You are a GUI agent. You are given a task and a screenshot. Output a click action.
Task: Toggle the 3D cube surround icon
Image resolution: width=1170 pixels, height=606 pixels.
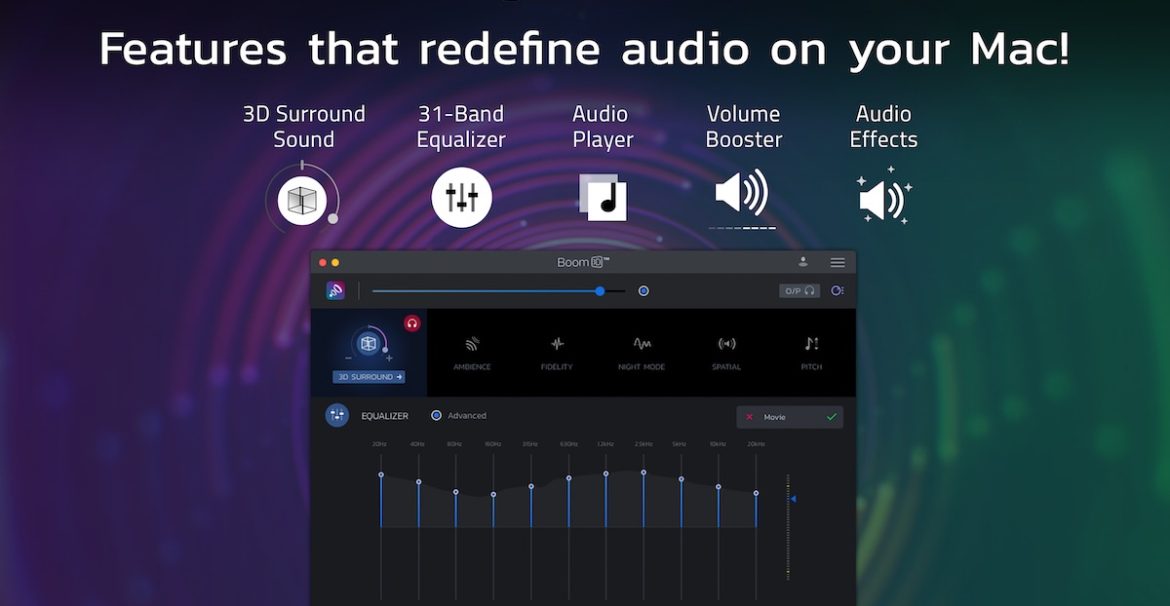pyautogui.click(x=368, y=343)
